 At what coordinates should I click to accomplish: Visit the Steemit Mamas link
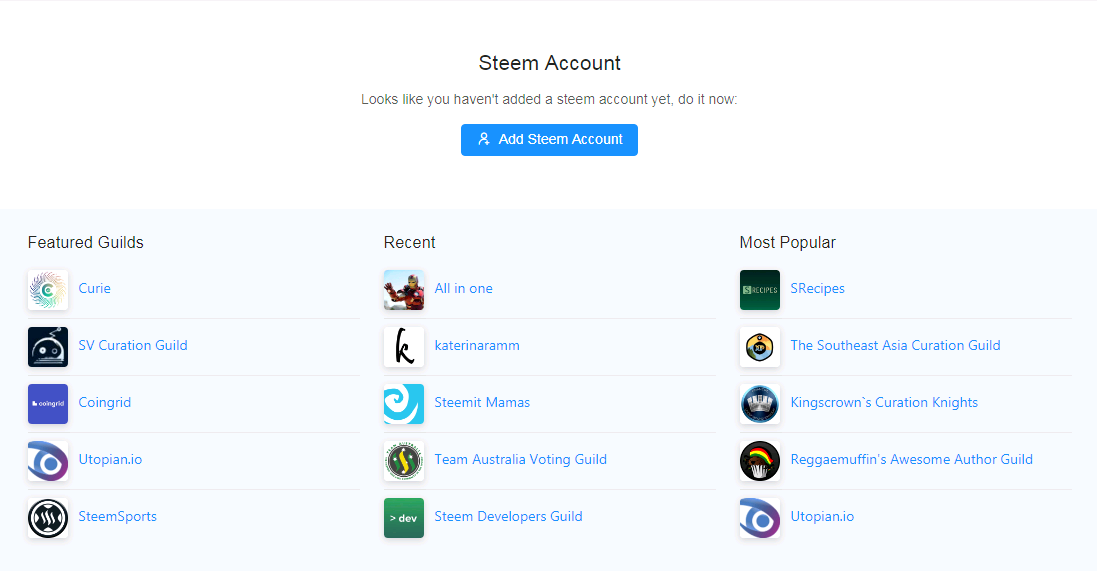coord(482,402)
